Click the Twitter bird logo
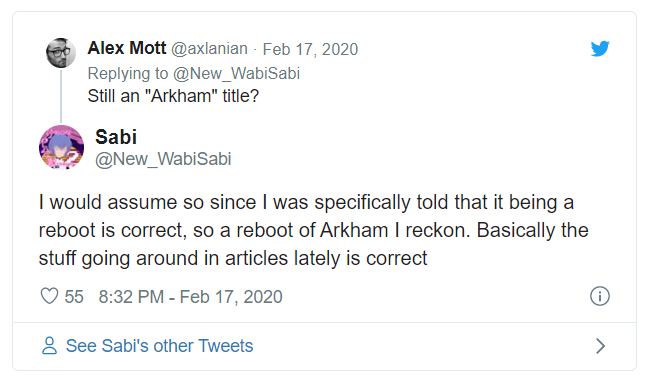Viewport: 649px width, 384px height. [600, 48]
